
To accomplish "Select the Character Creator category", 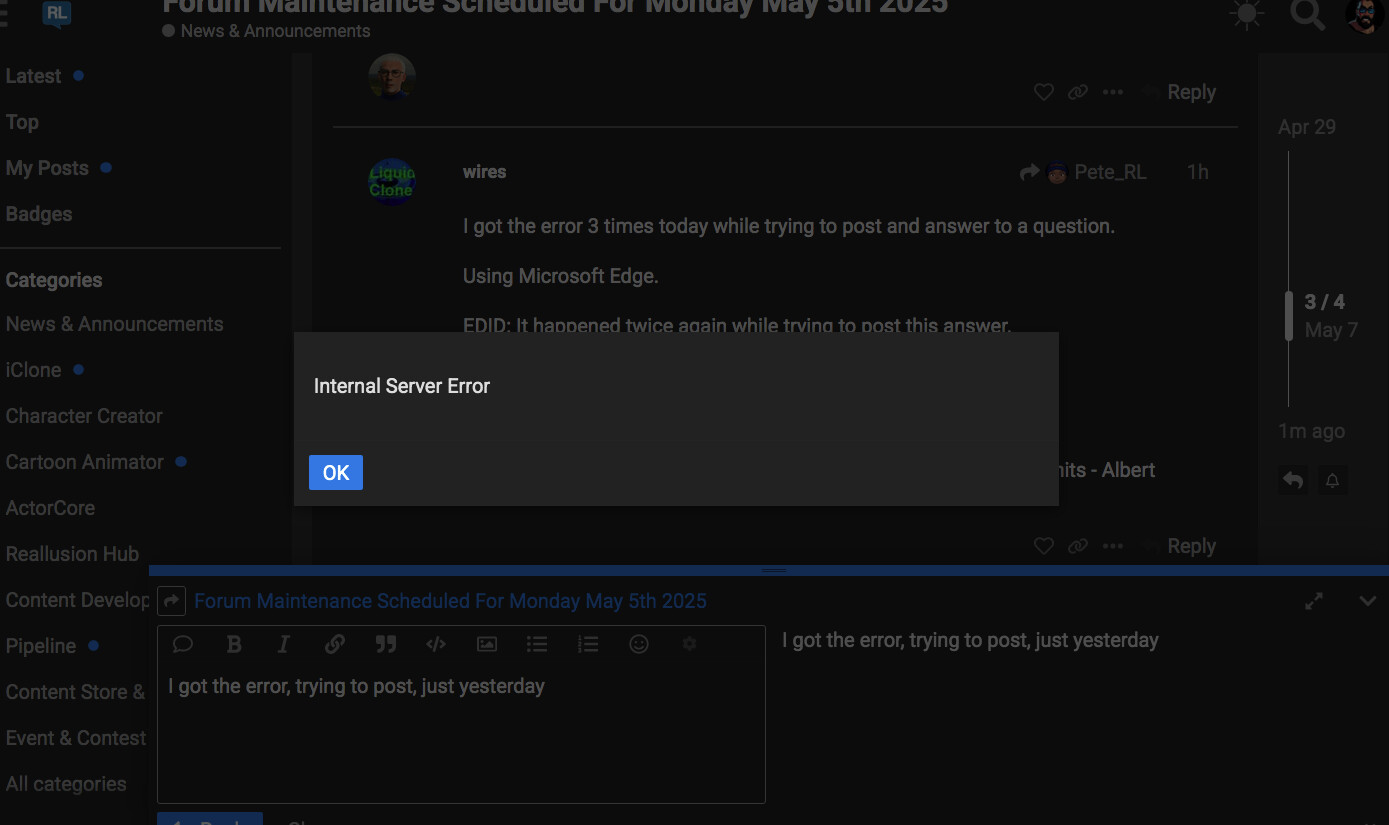I will click(84, 416).
